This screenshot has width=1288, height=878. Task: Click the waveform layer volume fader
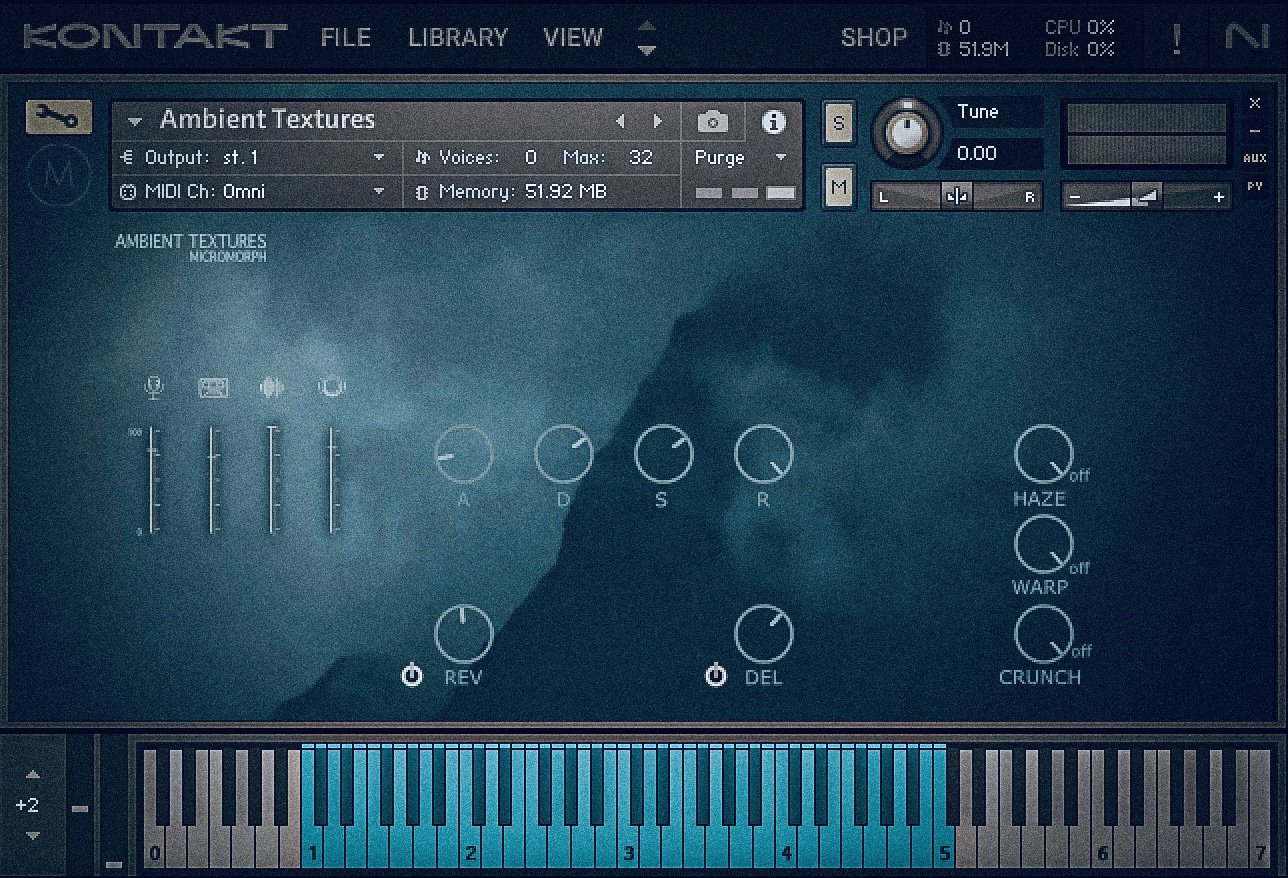click(271, 479)
